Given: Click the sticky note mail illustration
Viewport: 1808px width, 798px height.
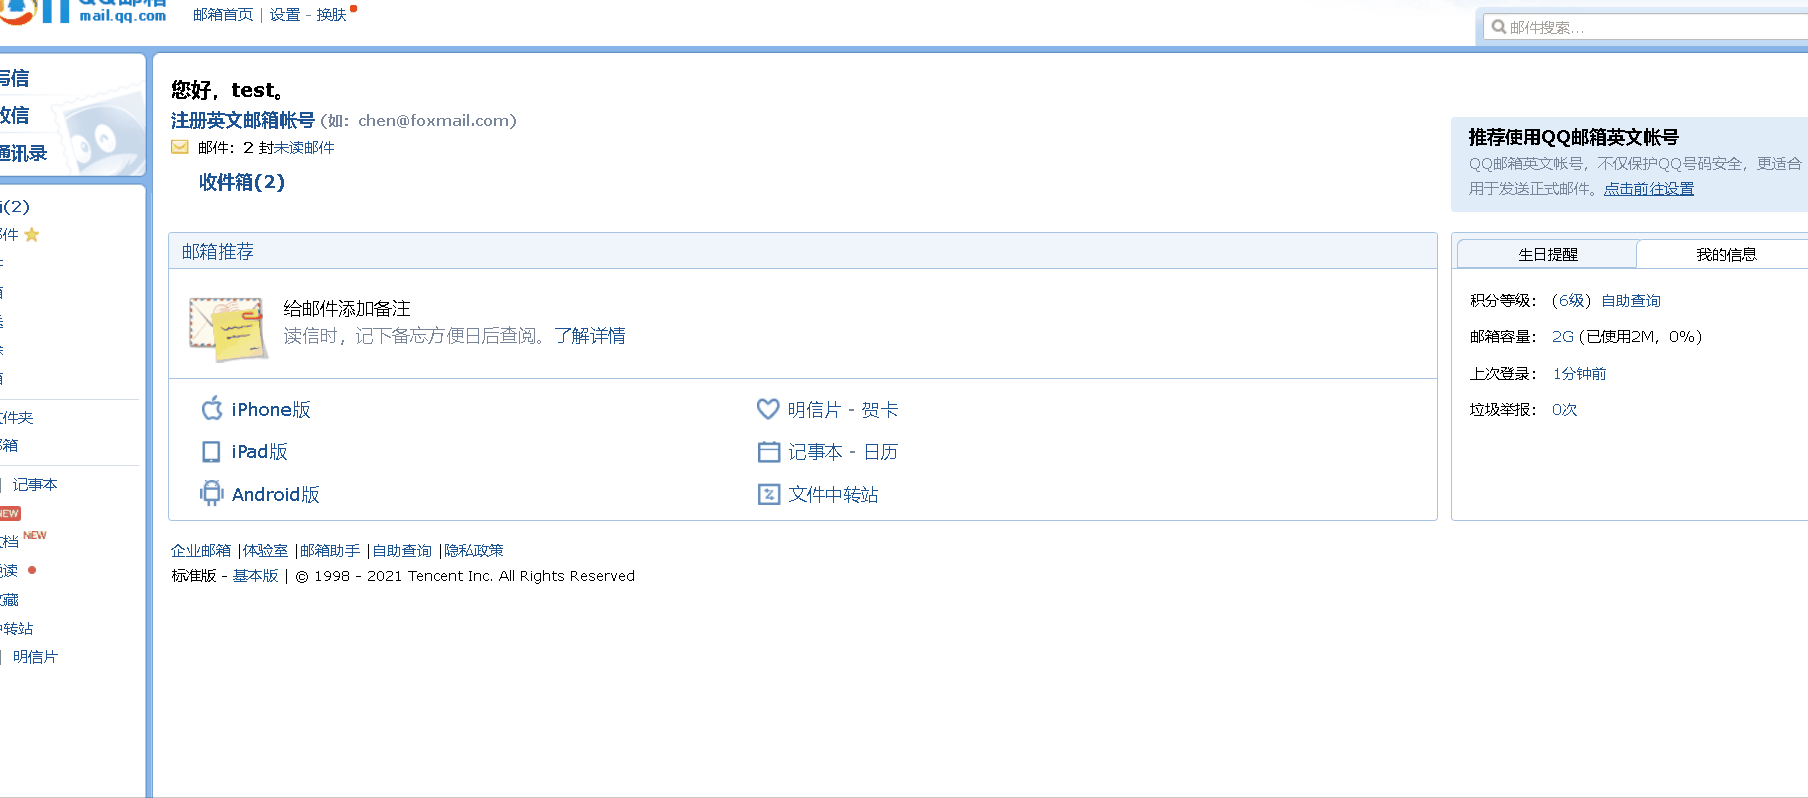Looking at the screenshot, I should 228,327.
